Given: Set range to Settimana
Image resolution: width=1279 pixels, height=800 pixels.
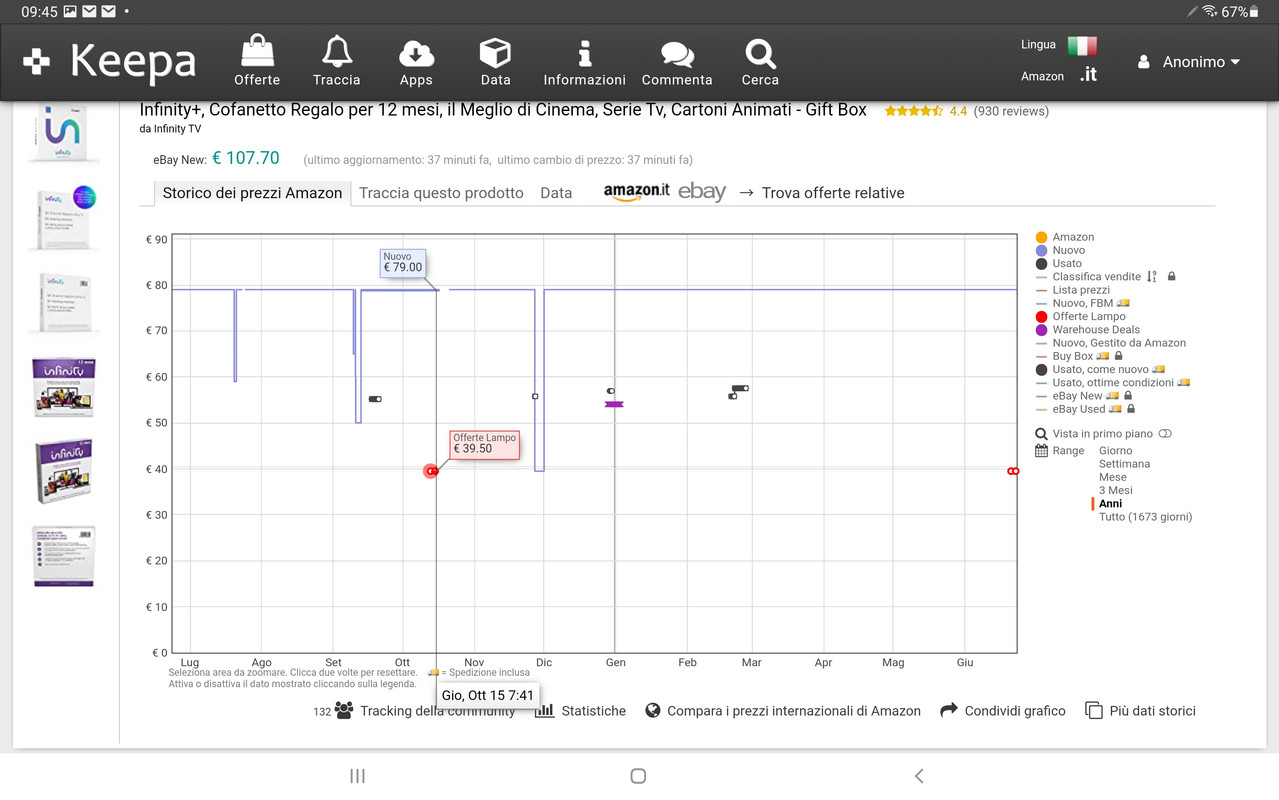Looking at the screenshot, I should (x=1124, y=464).
